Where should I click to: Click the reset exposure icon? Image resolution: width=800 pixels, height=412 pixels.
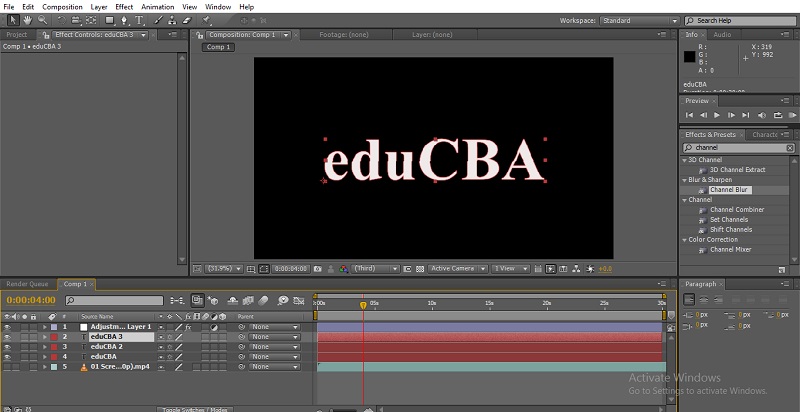590,269
